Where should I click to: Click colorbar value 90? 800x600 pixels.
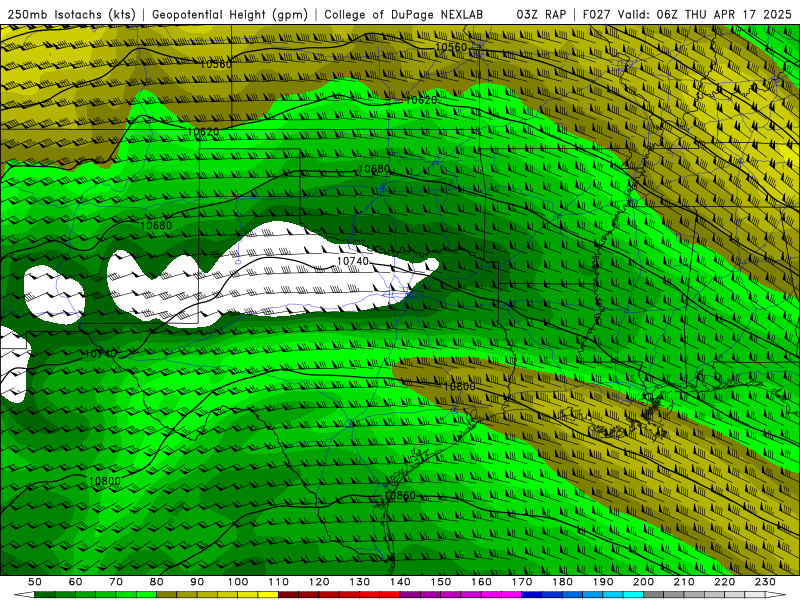coord(197,582)
